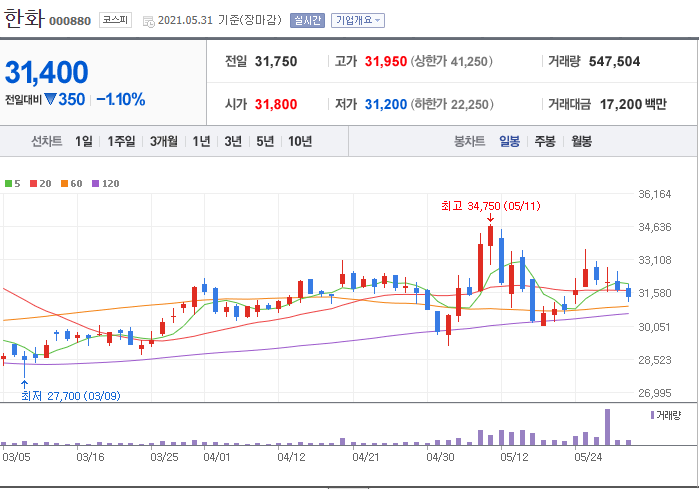Click the orange 60-day moving average swatch
Viewport: 699px width, 489px height.
[x=65, y=184]
